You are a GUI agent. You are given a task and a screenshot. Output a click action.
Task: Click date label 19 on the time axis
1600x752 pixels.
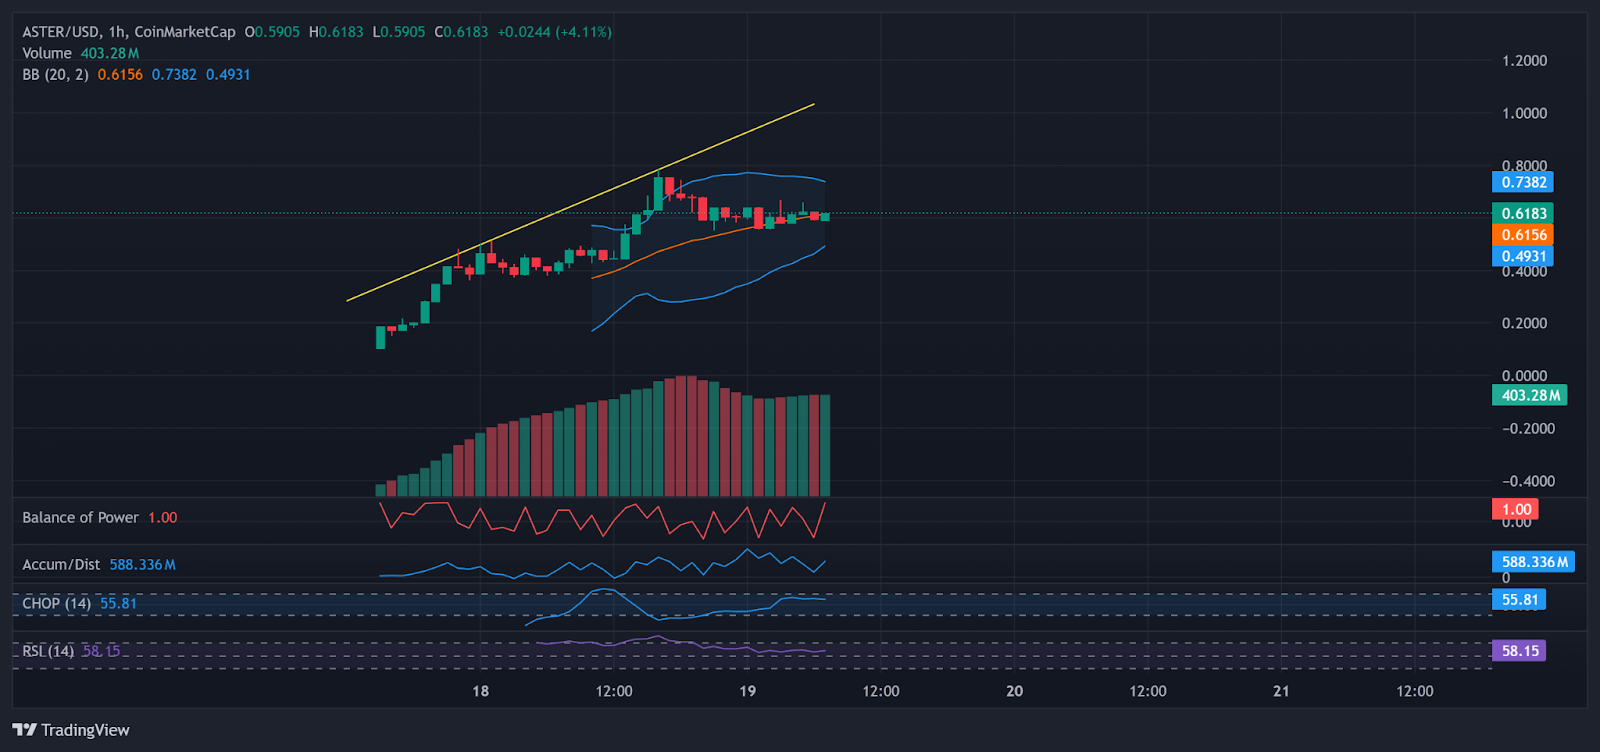[747, 691]
